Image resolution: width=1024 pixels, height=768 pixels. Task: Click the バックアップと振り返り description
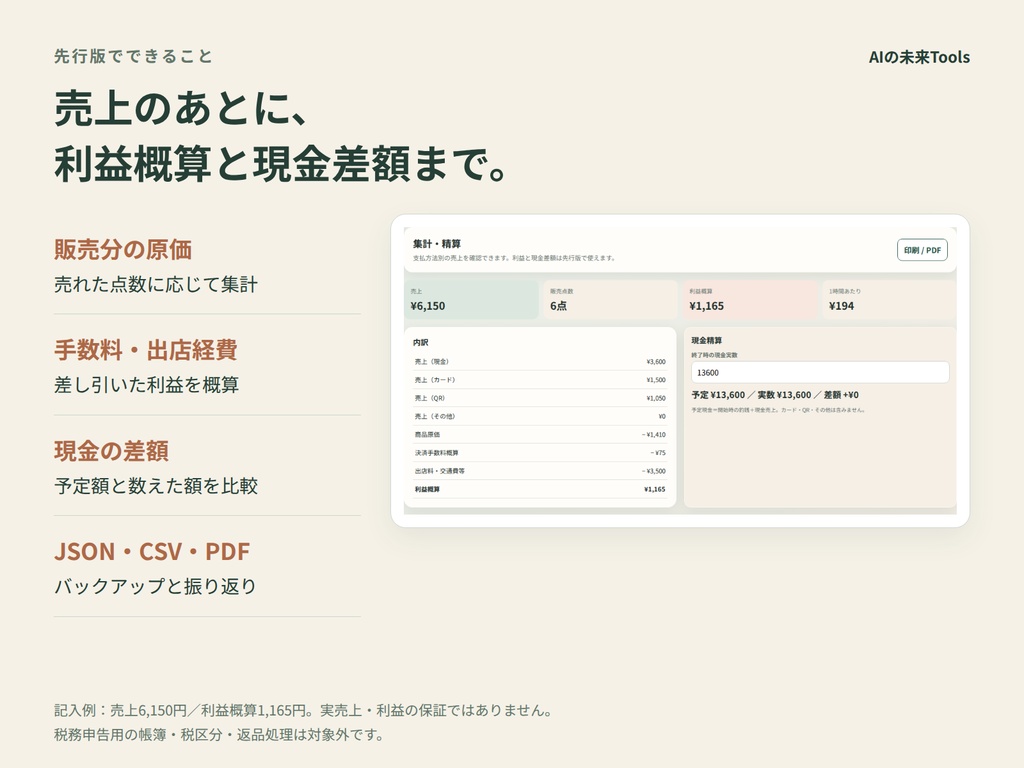(155, 586)
